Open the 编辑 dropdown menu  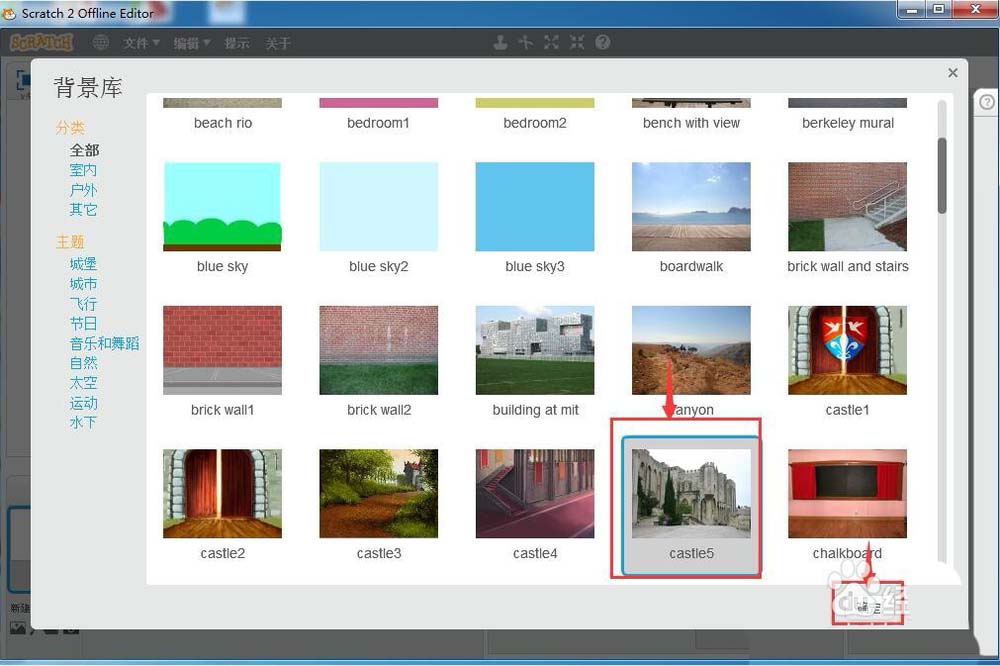tap(191, 43)
